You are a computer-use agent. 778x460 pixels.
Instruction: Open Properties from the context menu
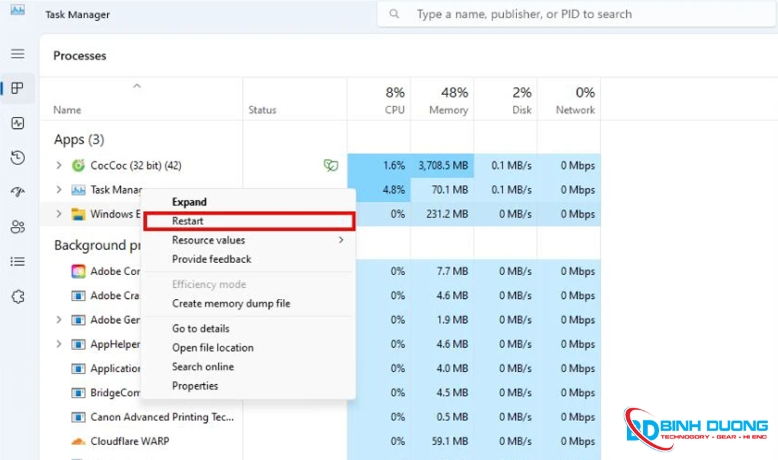[x=249, y=386]
